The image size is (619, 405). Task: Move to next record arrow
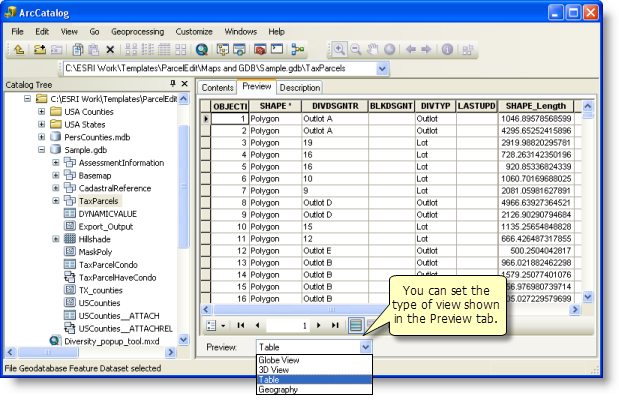pos(319,325)
